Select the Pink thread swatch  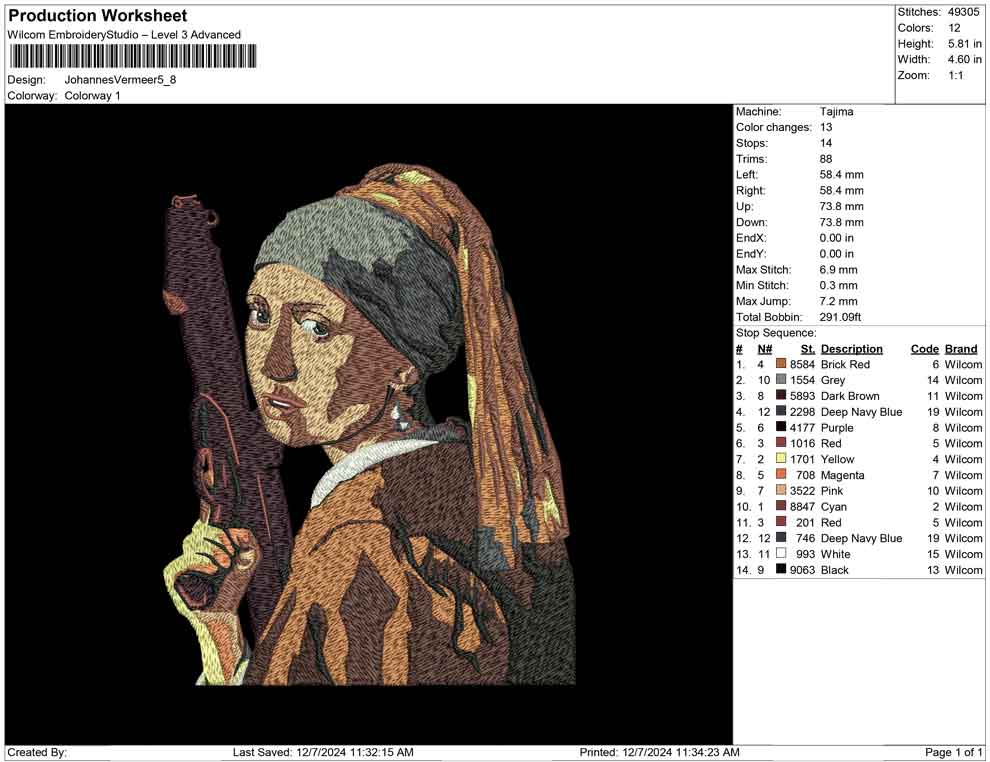click(x=781, y=491)
